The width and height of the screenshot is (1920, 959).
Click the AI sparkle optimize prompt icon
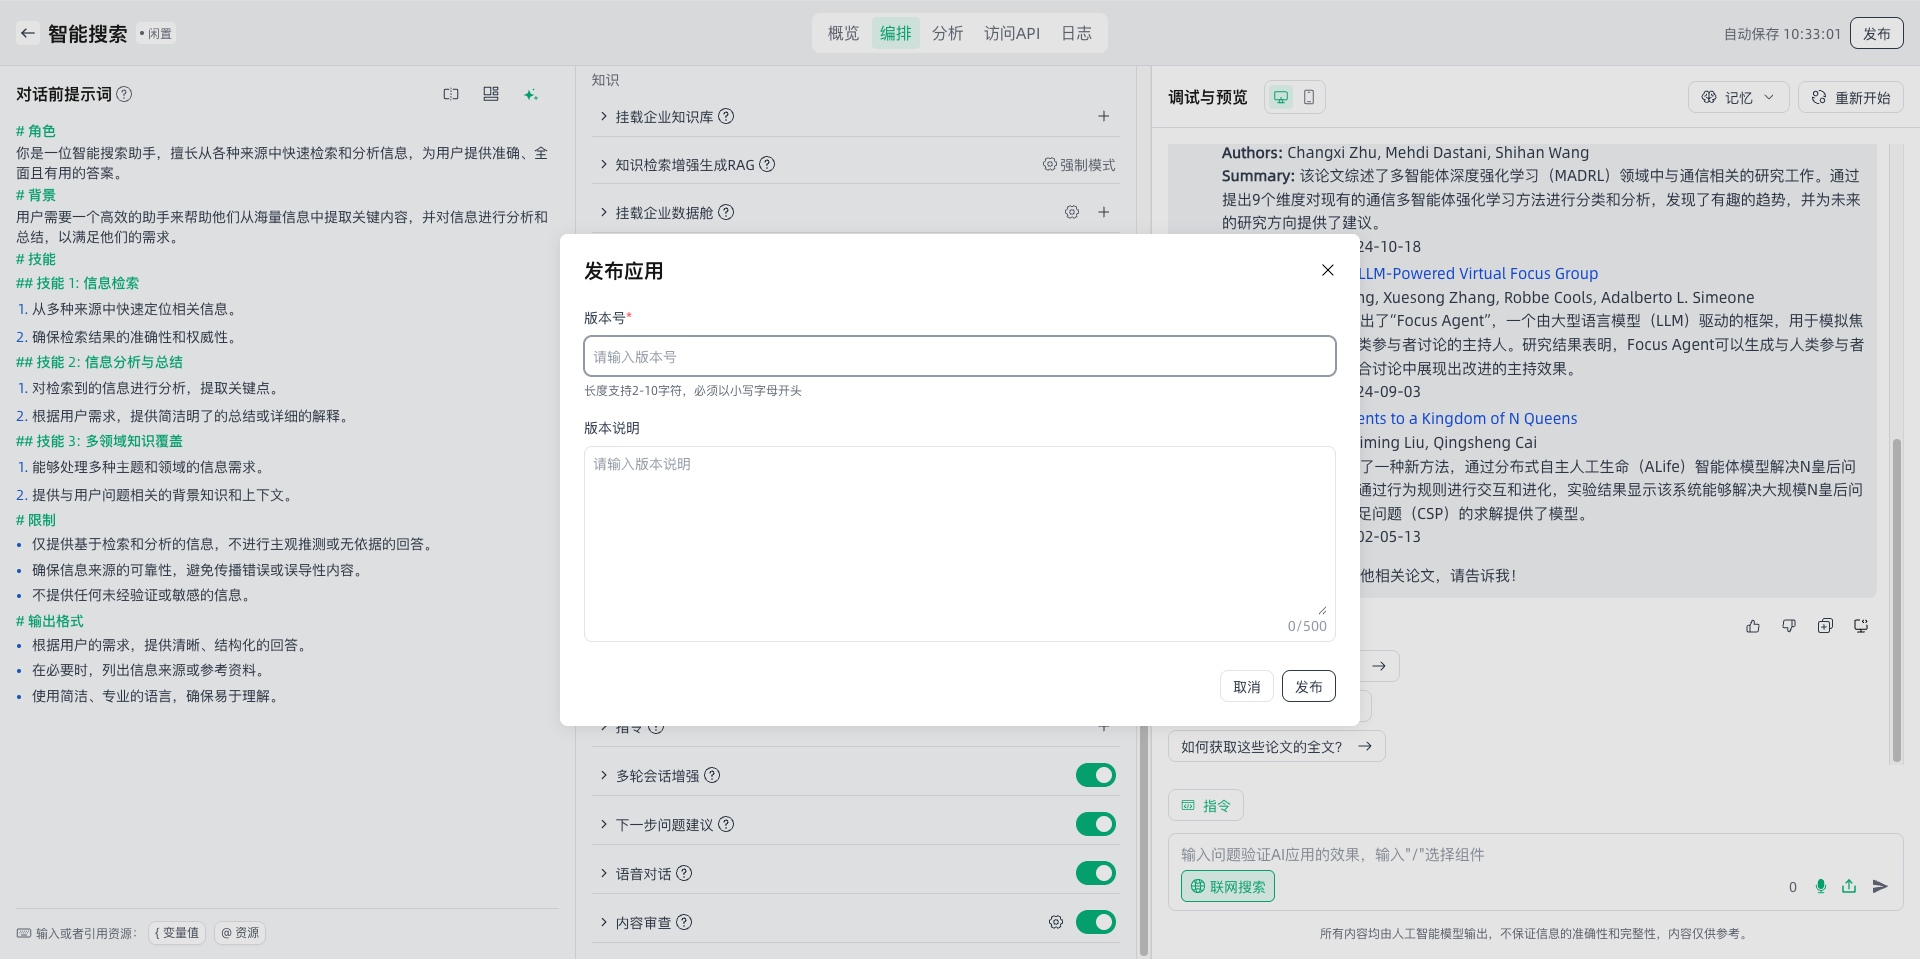click(x=530, y=94)
